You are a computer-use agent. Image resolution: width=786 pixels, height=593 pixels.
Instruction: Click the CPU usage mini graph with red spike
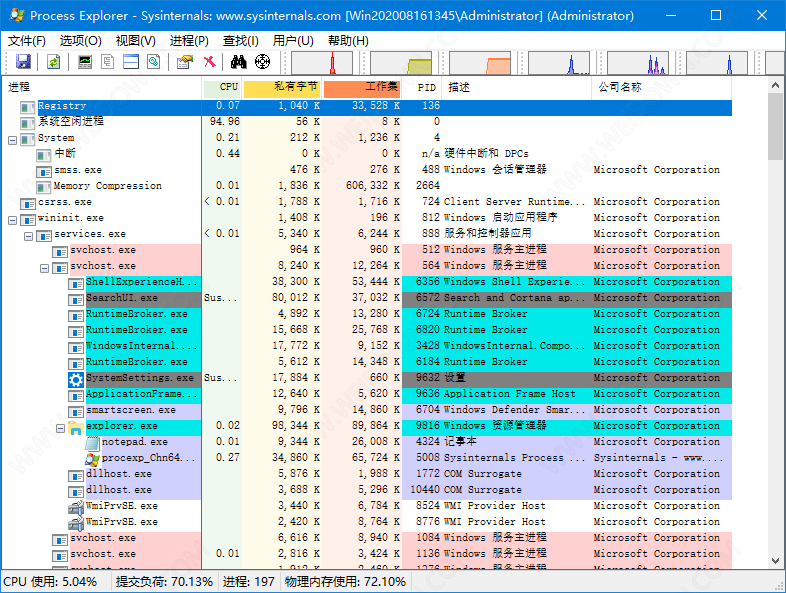322,63
